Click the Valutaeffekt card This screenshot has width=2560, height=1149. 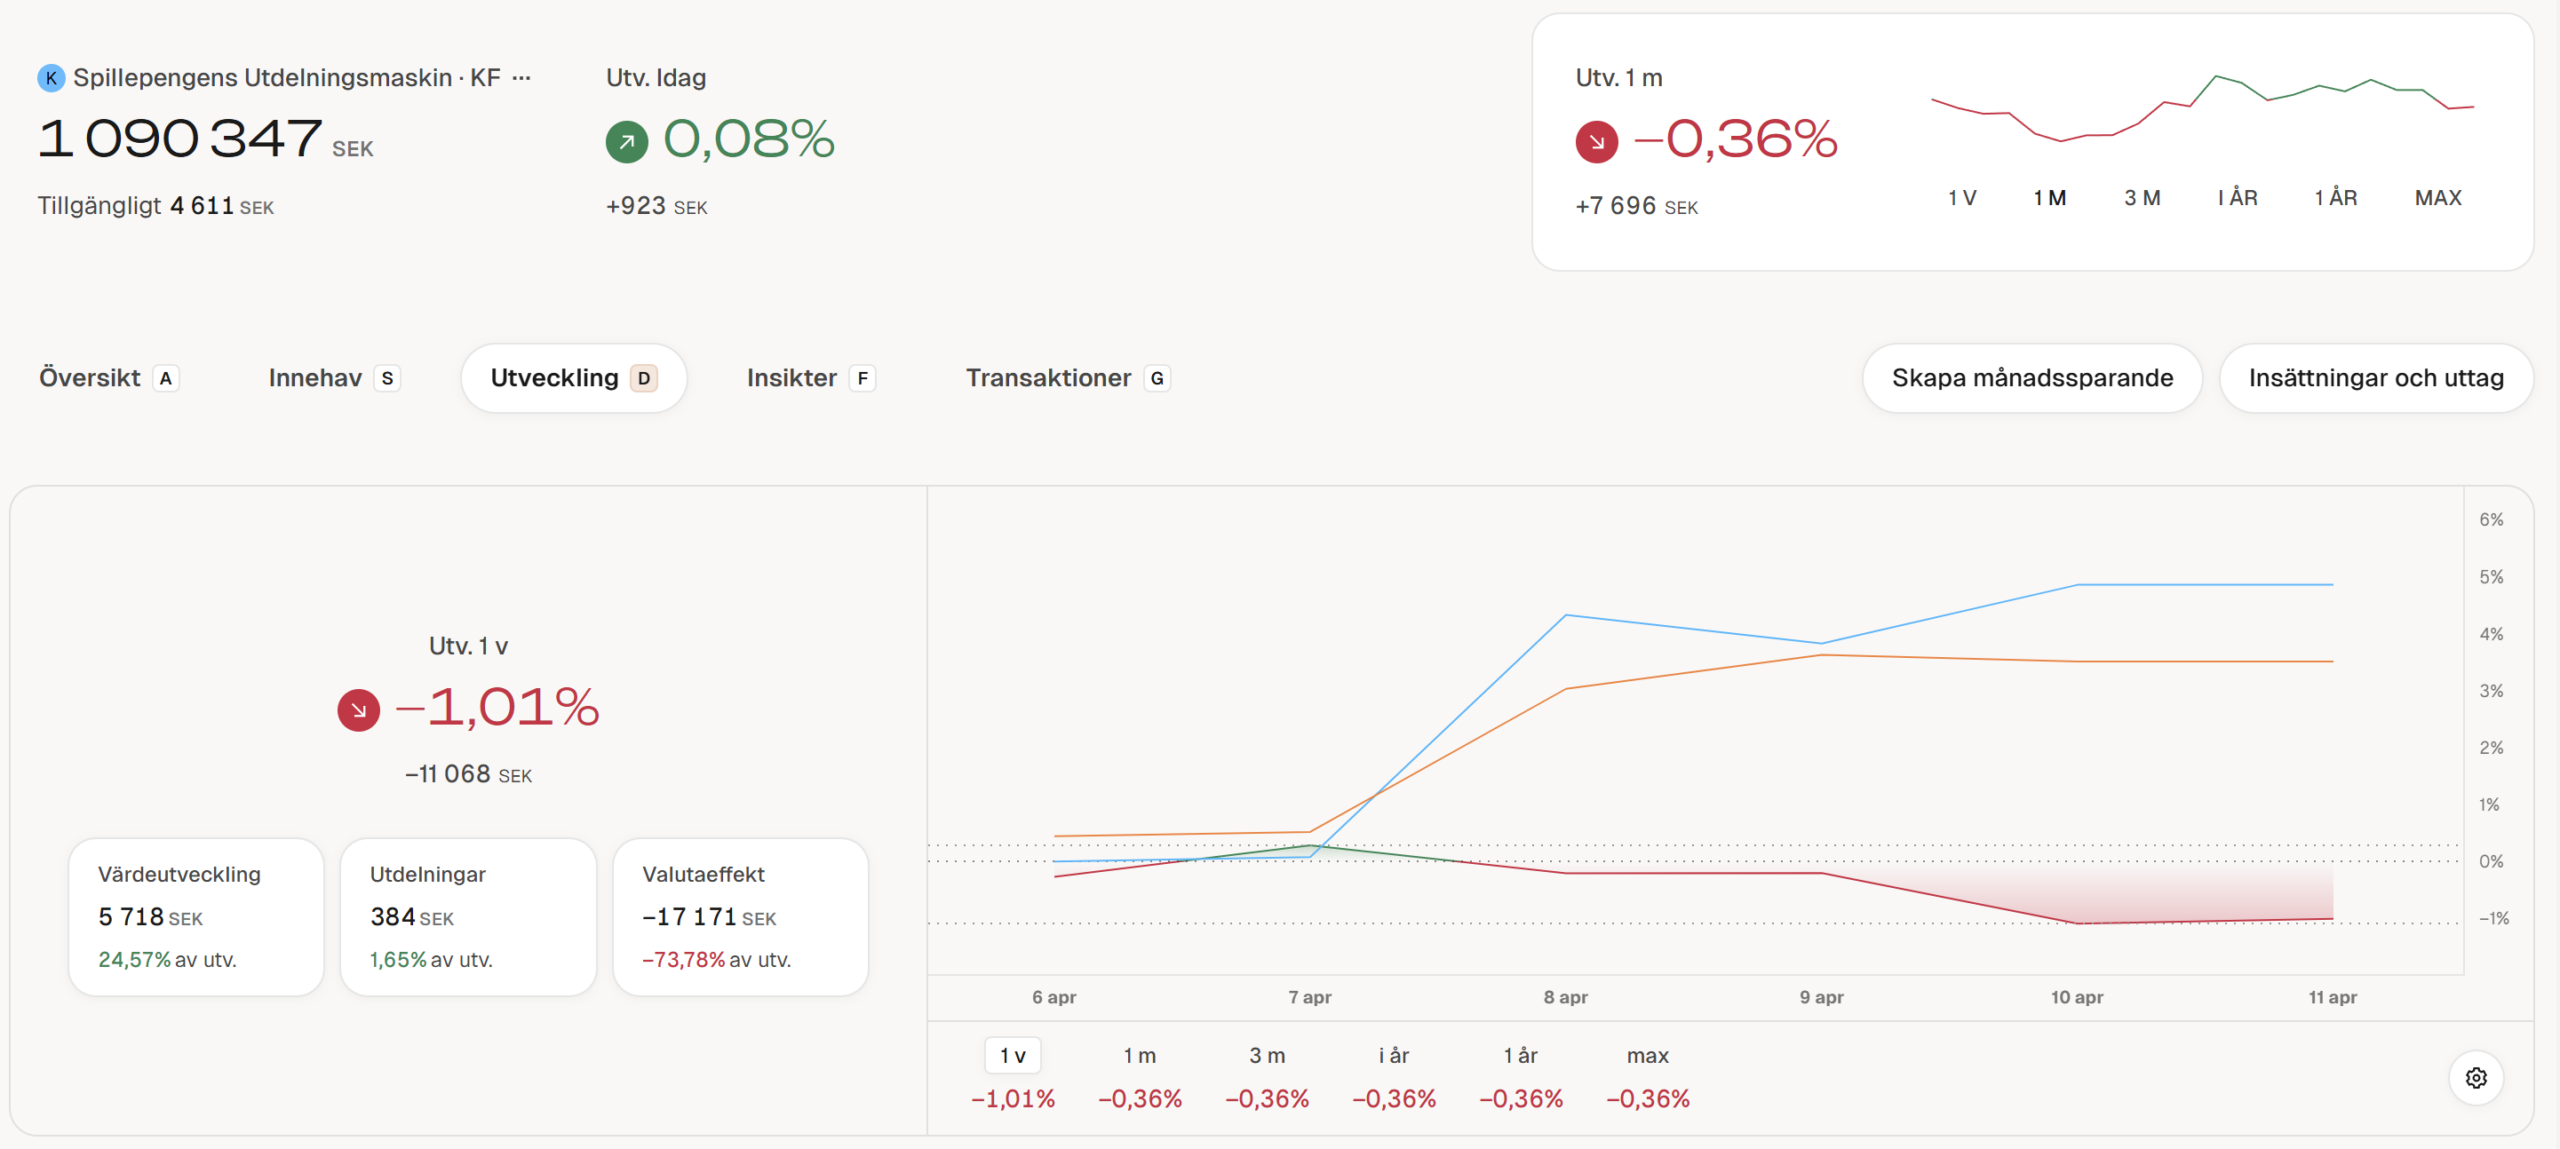click(740, 916)
